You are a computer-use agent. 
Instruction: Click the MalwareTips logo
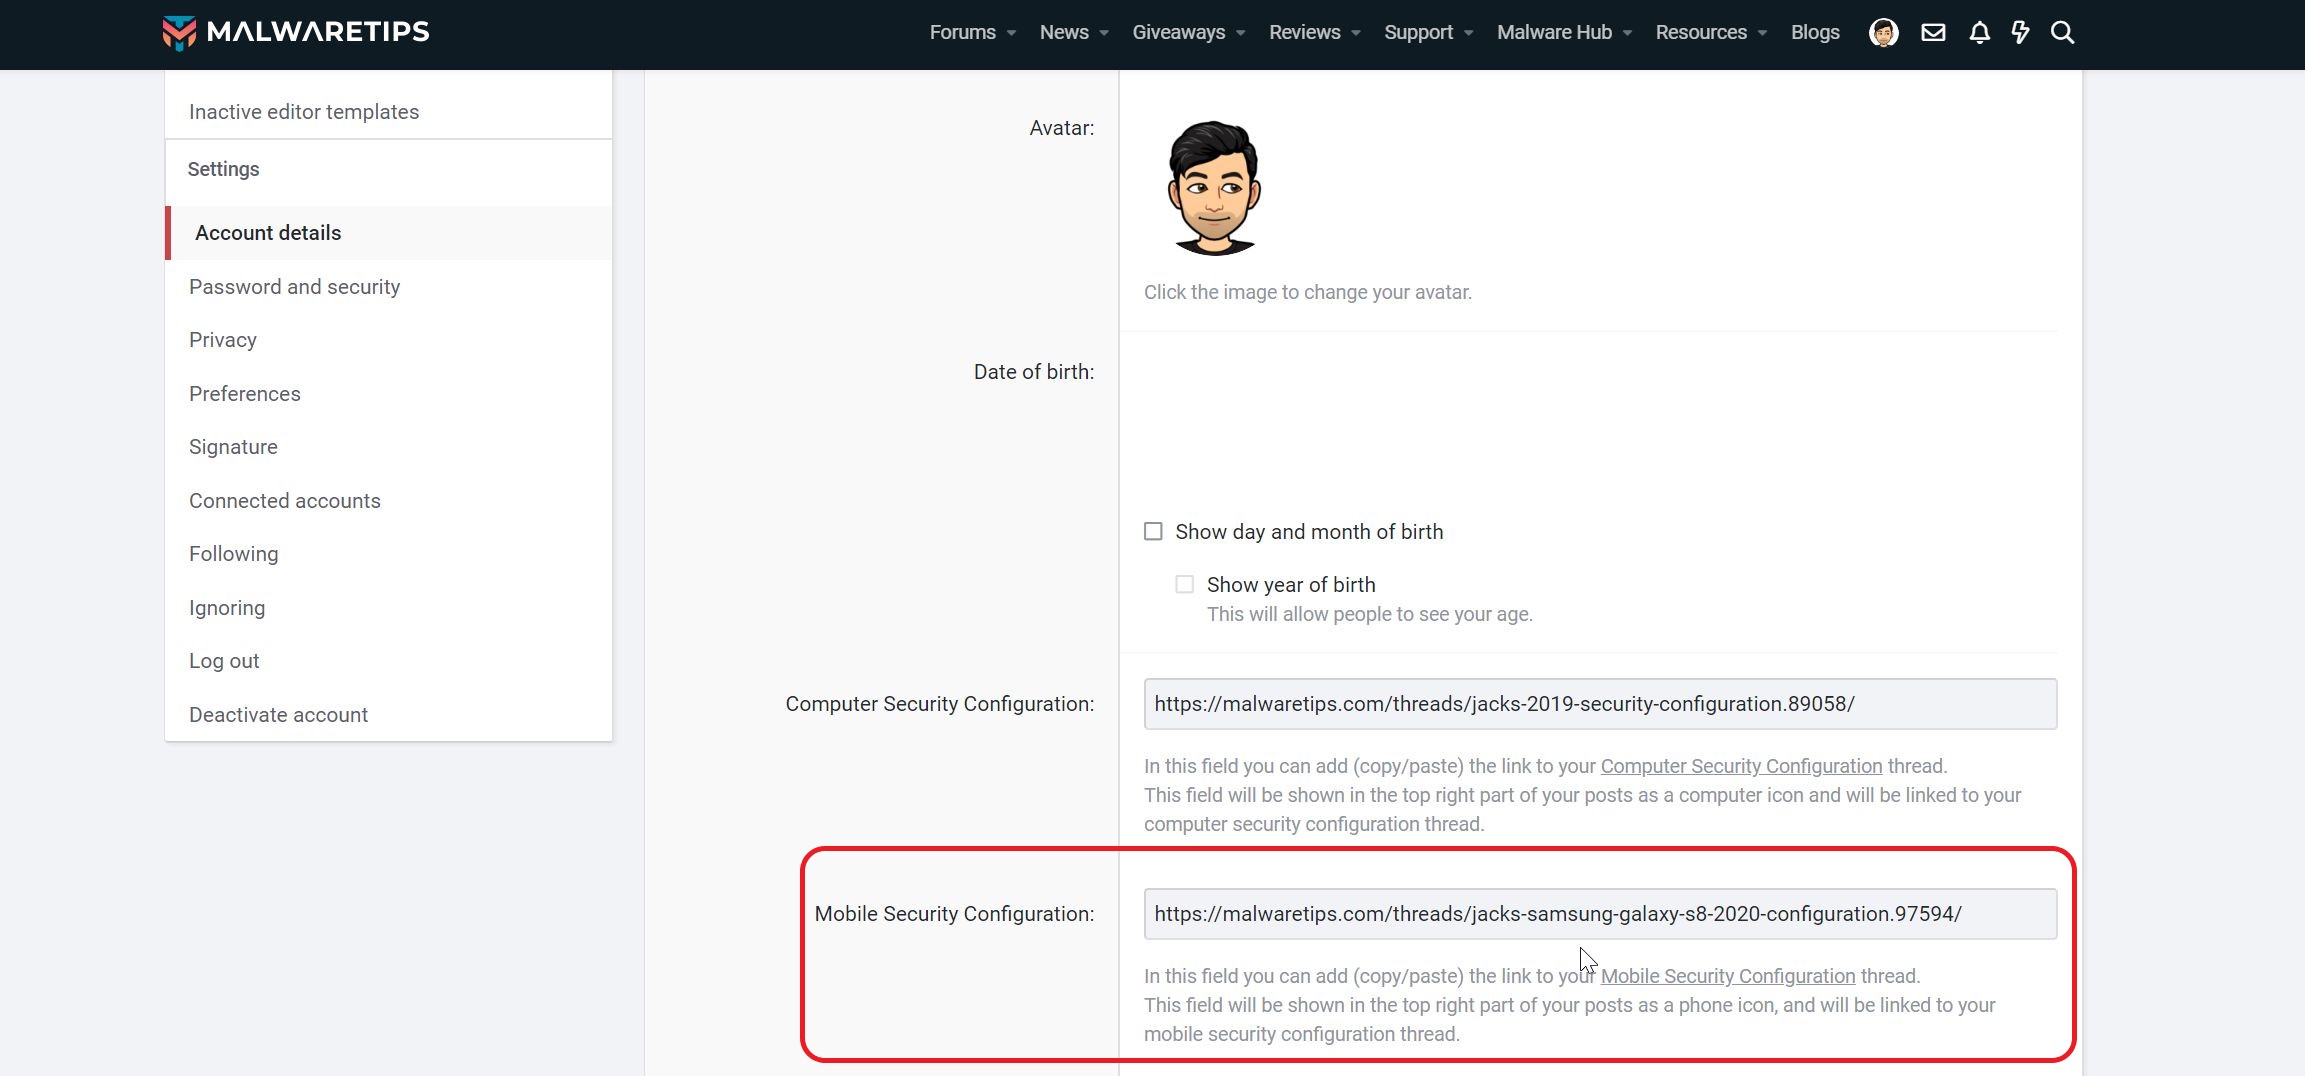click(296, 32)
